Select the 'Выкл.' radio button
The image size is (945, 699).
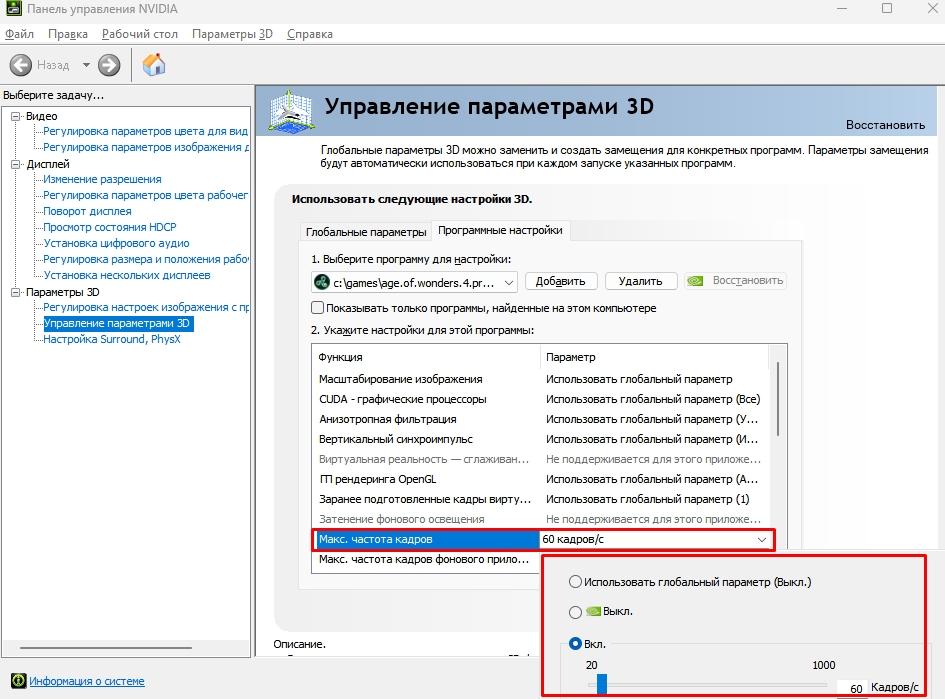574,611
